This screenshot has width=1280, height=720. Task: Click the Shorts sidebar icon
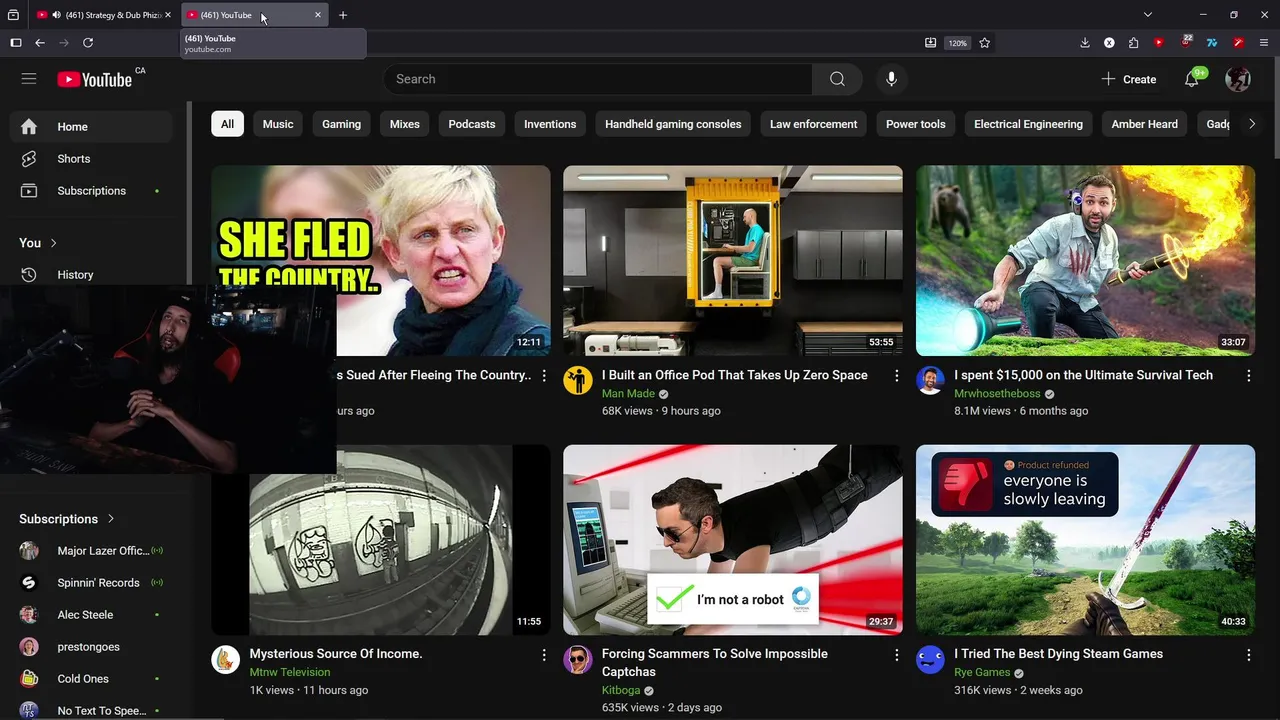click(x=29, y=159)
